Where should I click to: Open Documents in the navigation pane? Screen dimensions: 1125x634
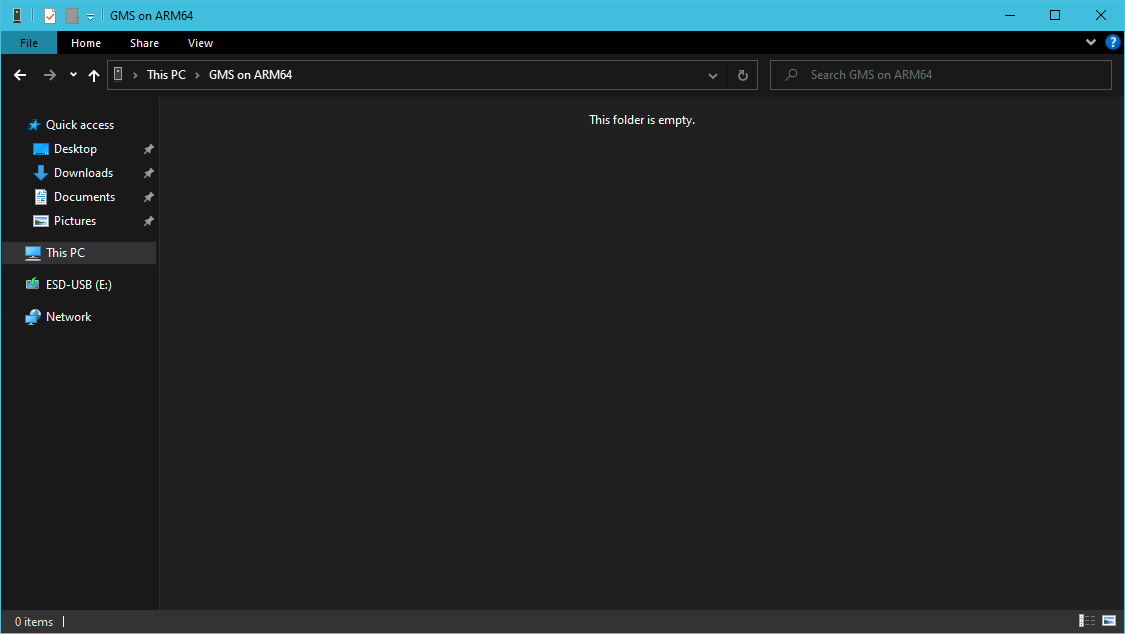pos(84,197)
